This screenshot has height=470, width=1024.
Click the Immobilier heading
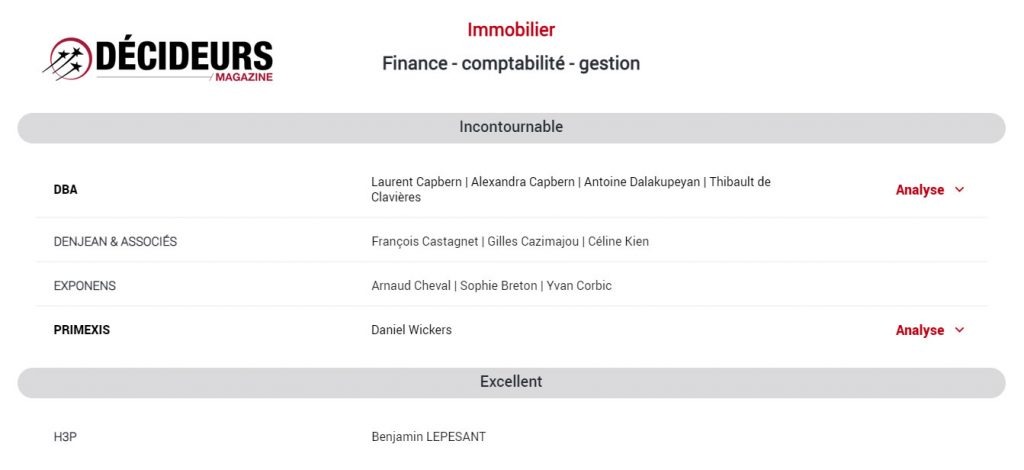pyautogui.click(x=511, y=29)
